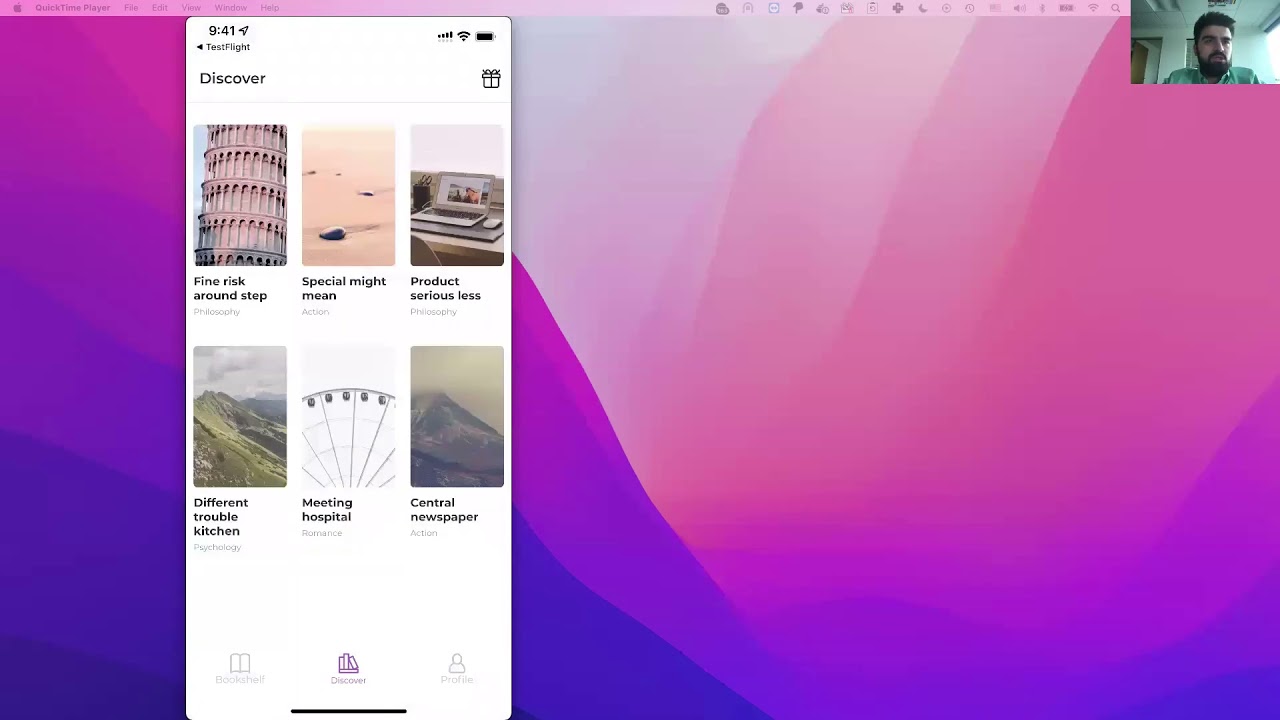
Task: Click the Do Not Disturb moon icon
Action: click(922, 8)
